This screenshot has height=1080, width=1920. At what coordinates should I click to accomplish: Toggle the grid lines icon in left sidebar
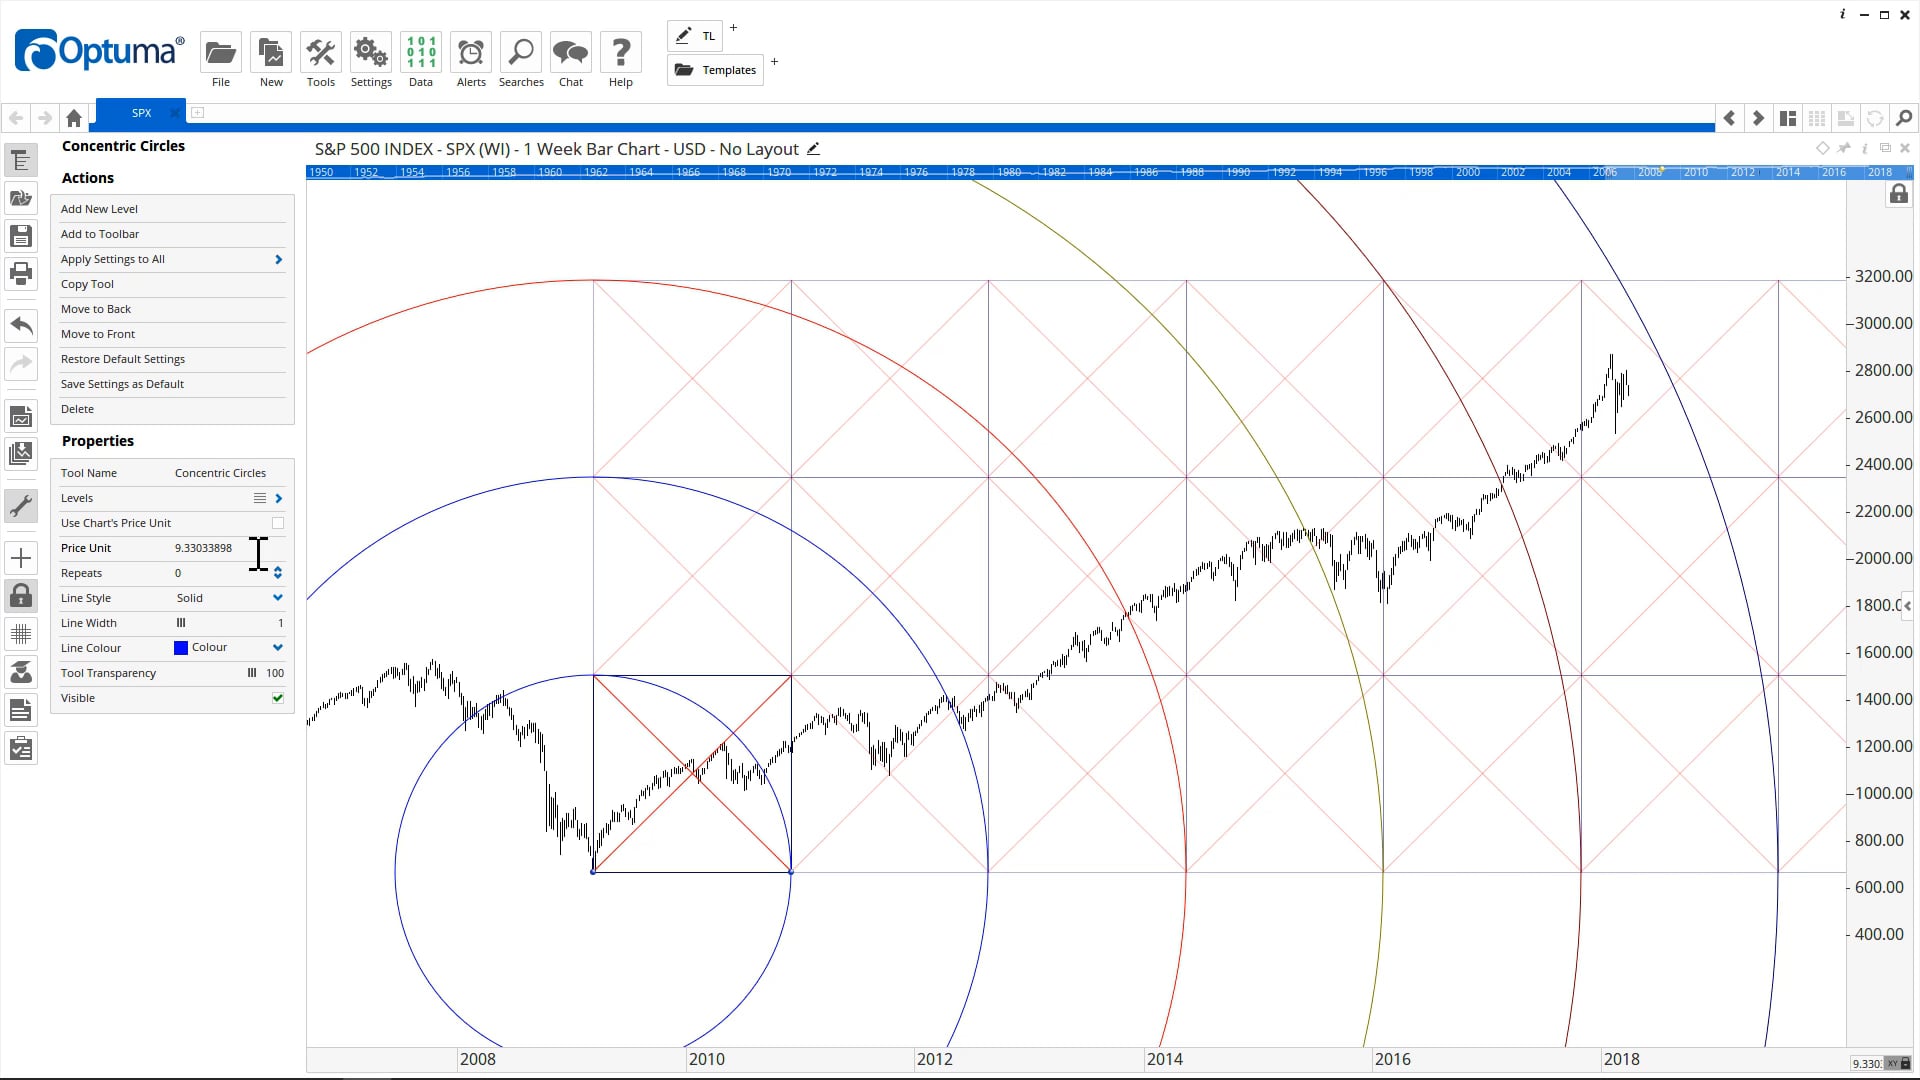[21, 634]
